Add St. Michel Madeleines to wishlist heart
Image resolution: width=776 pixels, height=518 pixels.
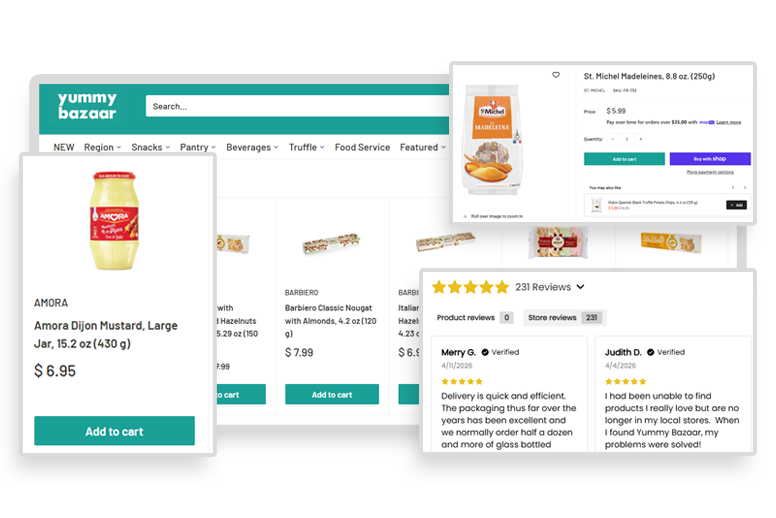(x=556, y=75)
